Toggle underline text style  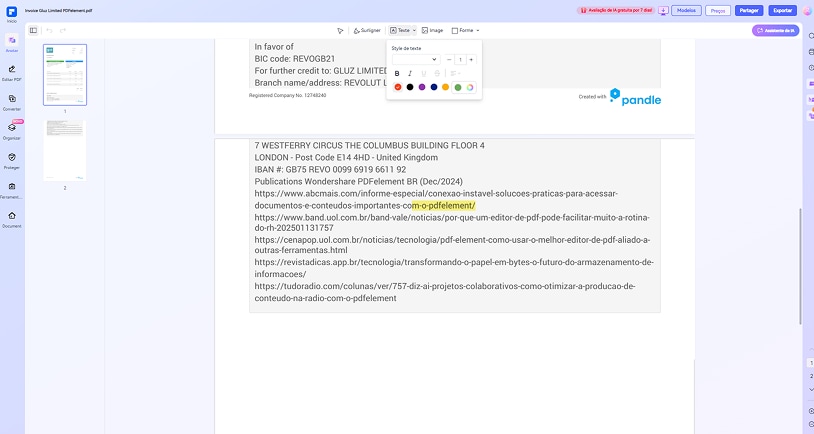point(424,74)
